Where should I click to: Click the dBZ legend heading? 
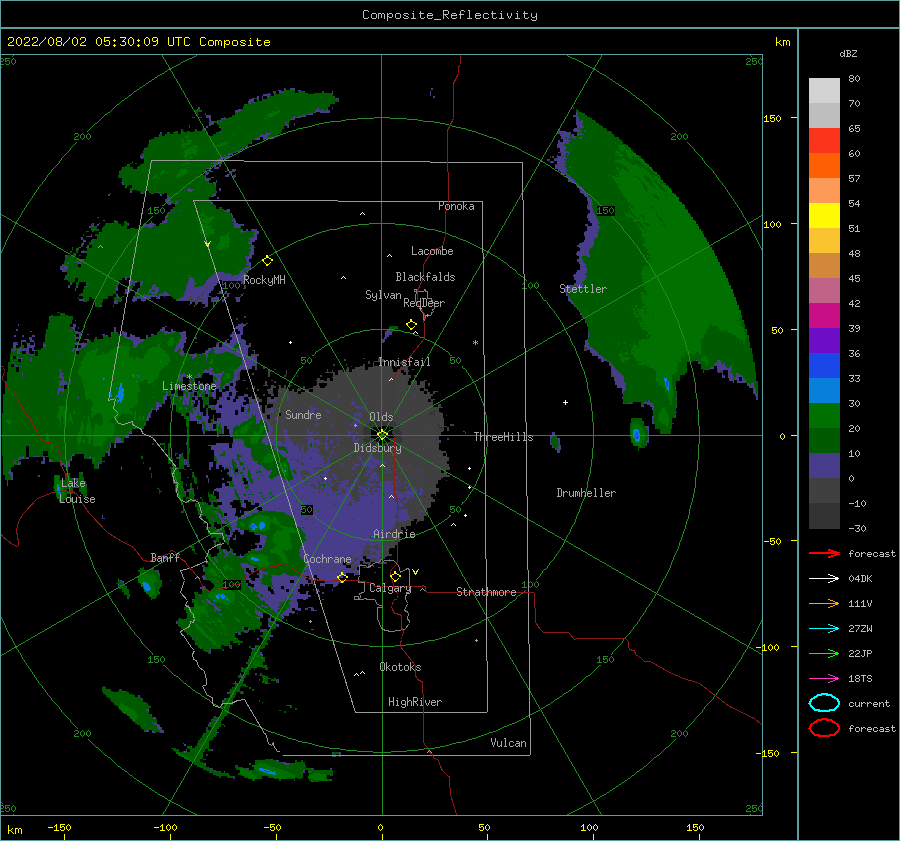848,53
